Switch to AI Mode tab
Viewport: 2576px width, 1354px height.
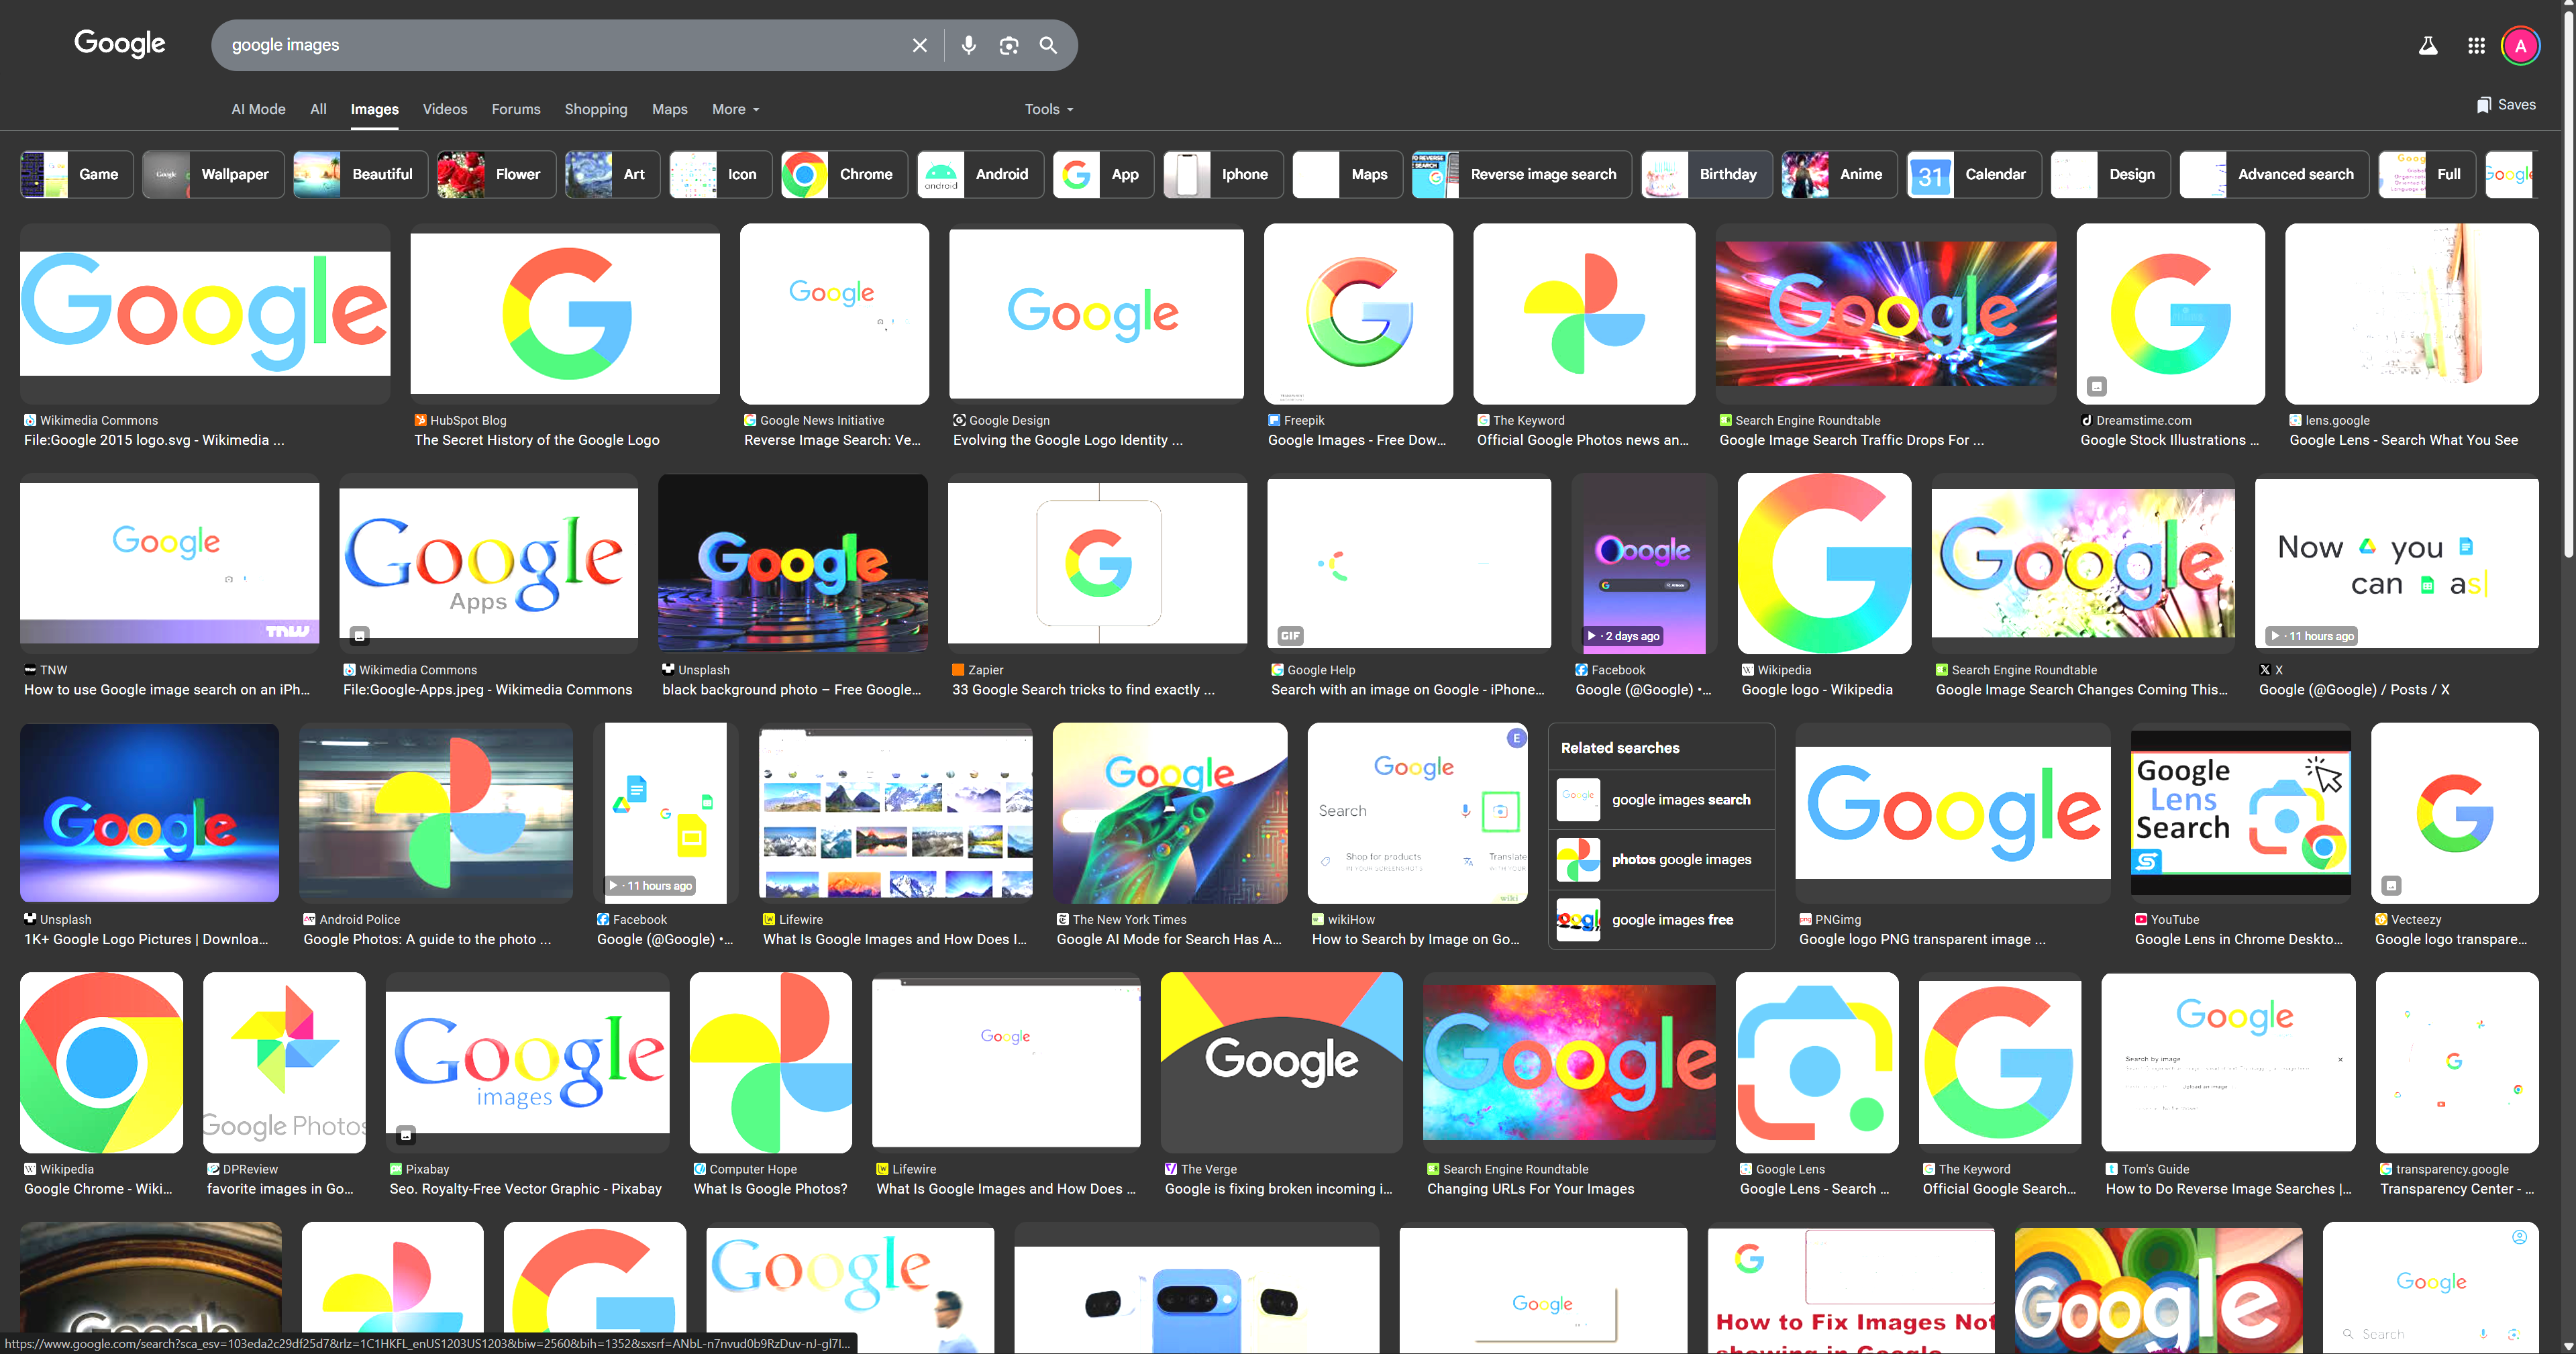point(258,109)
